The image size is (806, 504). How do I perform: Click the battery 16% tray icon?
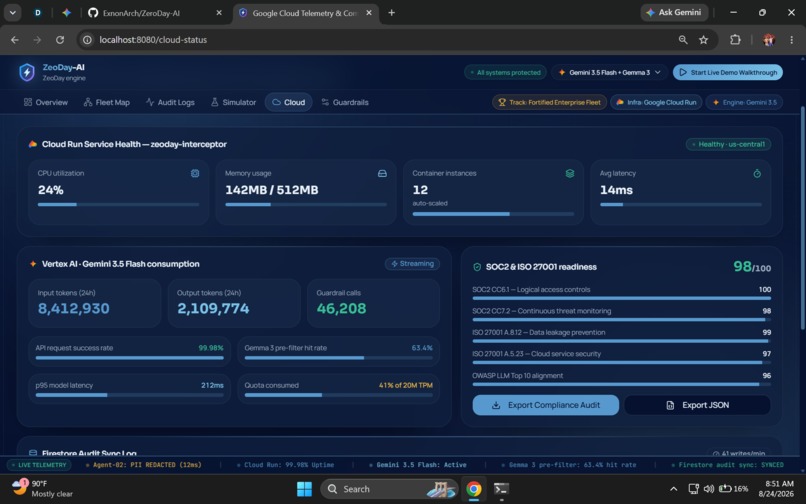click(x=734, y=489)
